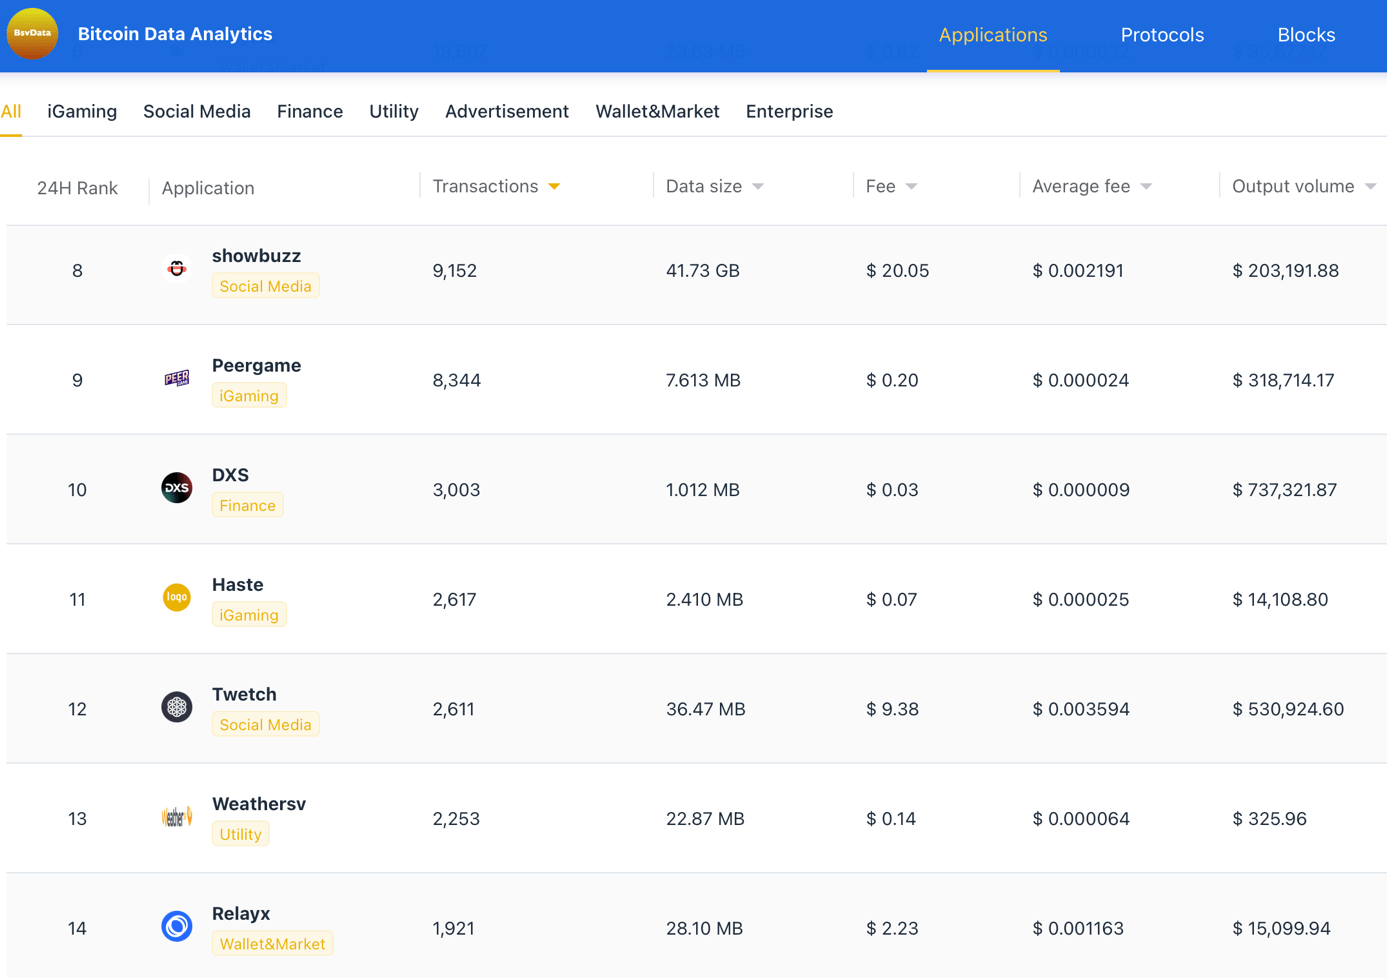Image resolution: width=1387 pixels, height=978 pixels.
Task: Sort by Transactions using its arrow
Action: 554,187
